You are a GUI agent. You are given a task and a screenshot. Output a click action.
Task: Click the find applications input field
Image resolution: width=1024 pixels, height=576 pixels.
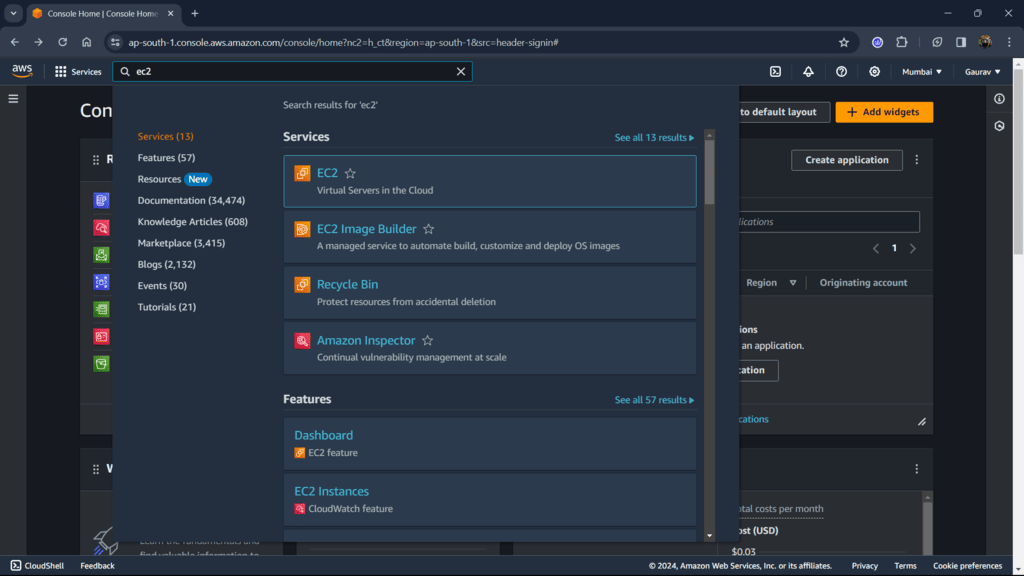[x=829, y=222]
